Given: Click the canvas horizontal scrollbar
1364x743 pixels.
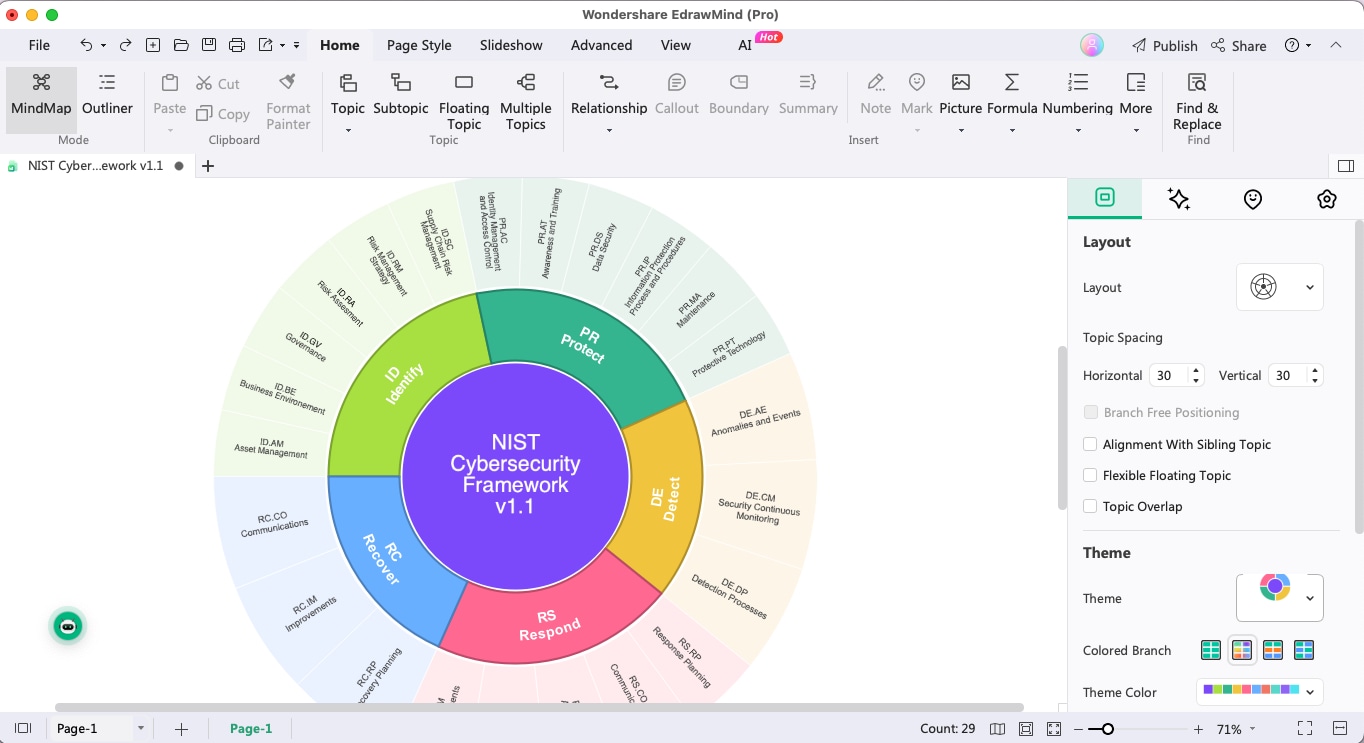Looking at the screenshot, I should [540, 707].
